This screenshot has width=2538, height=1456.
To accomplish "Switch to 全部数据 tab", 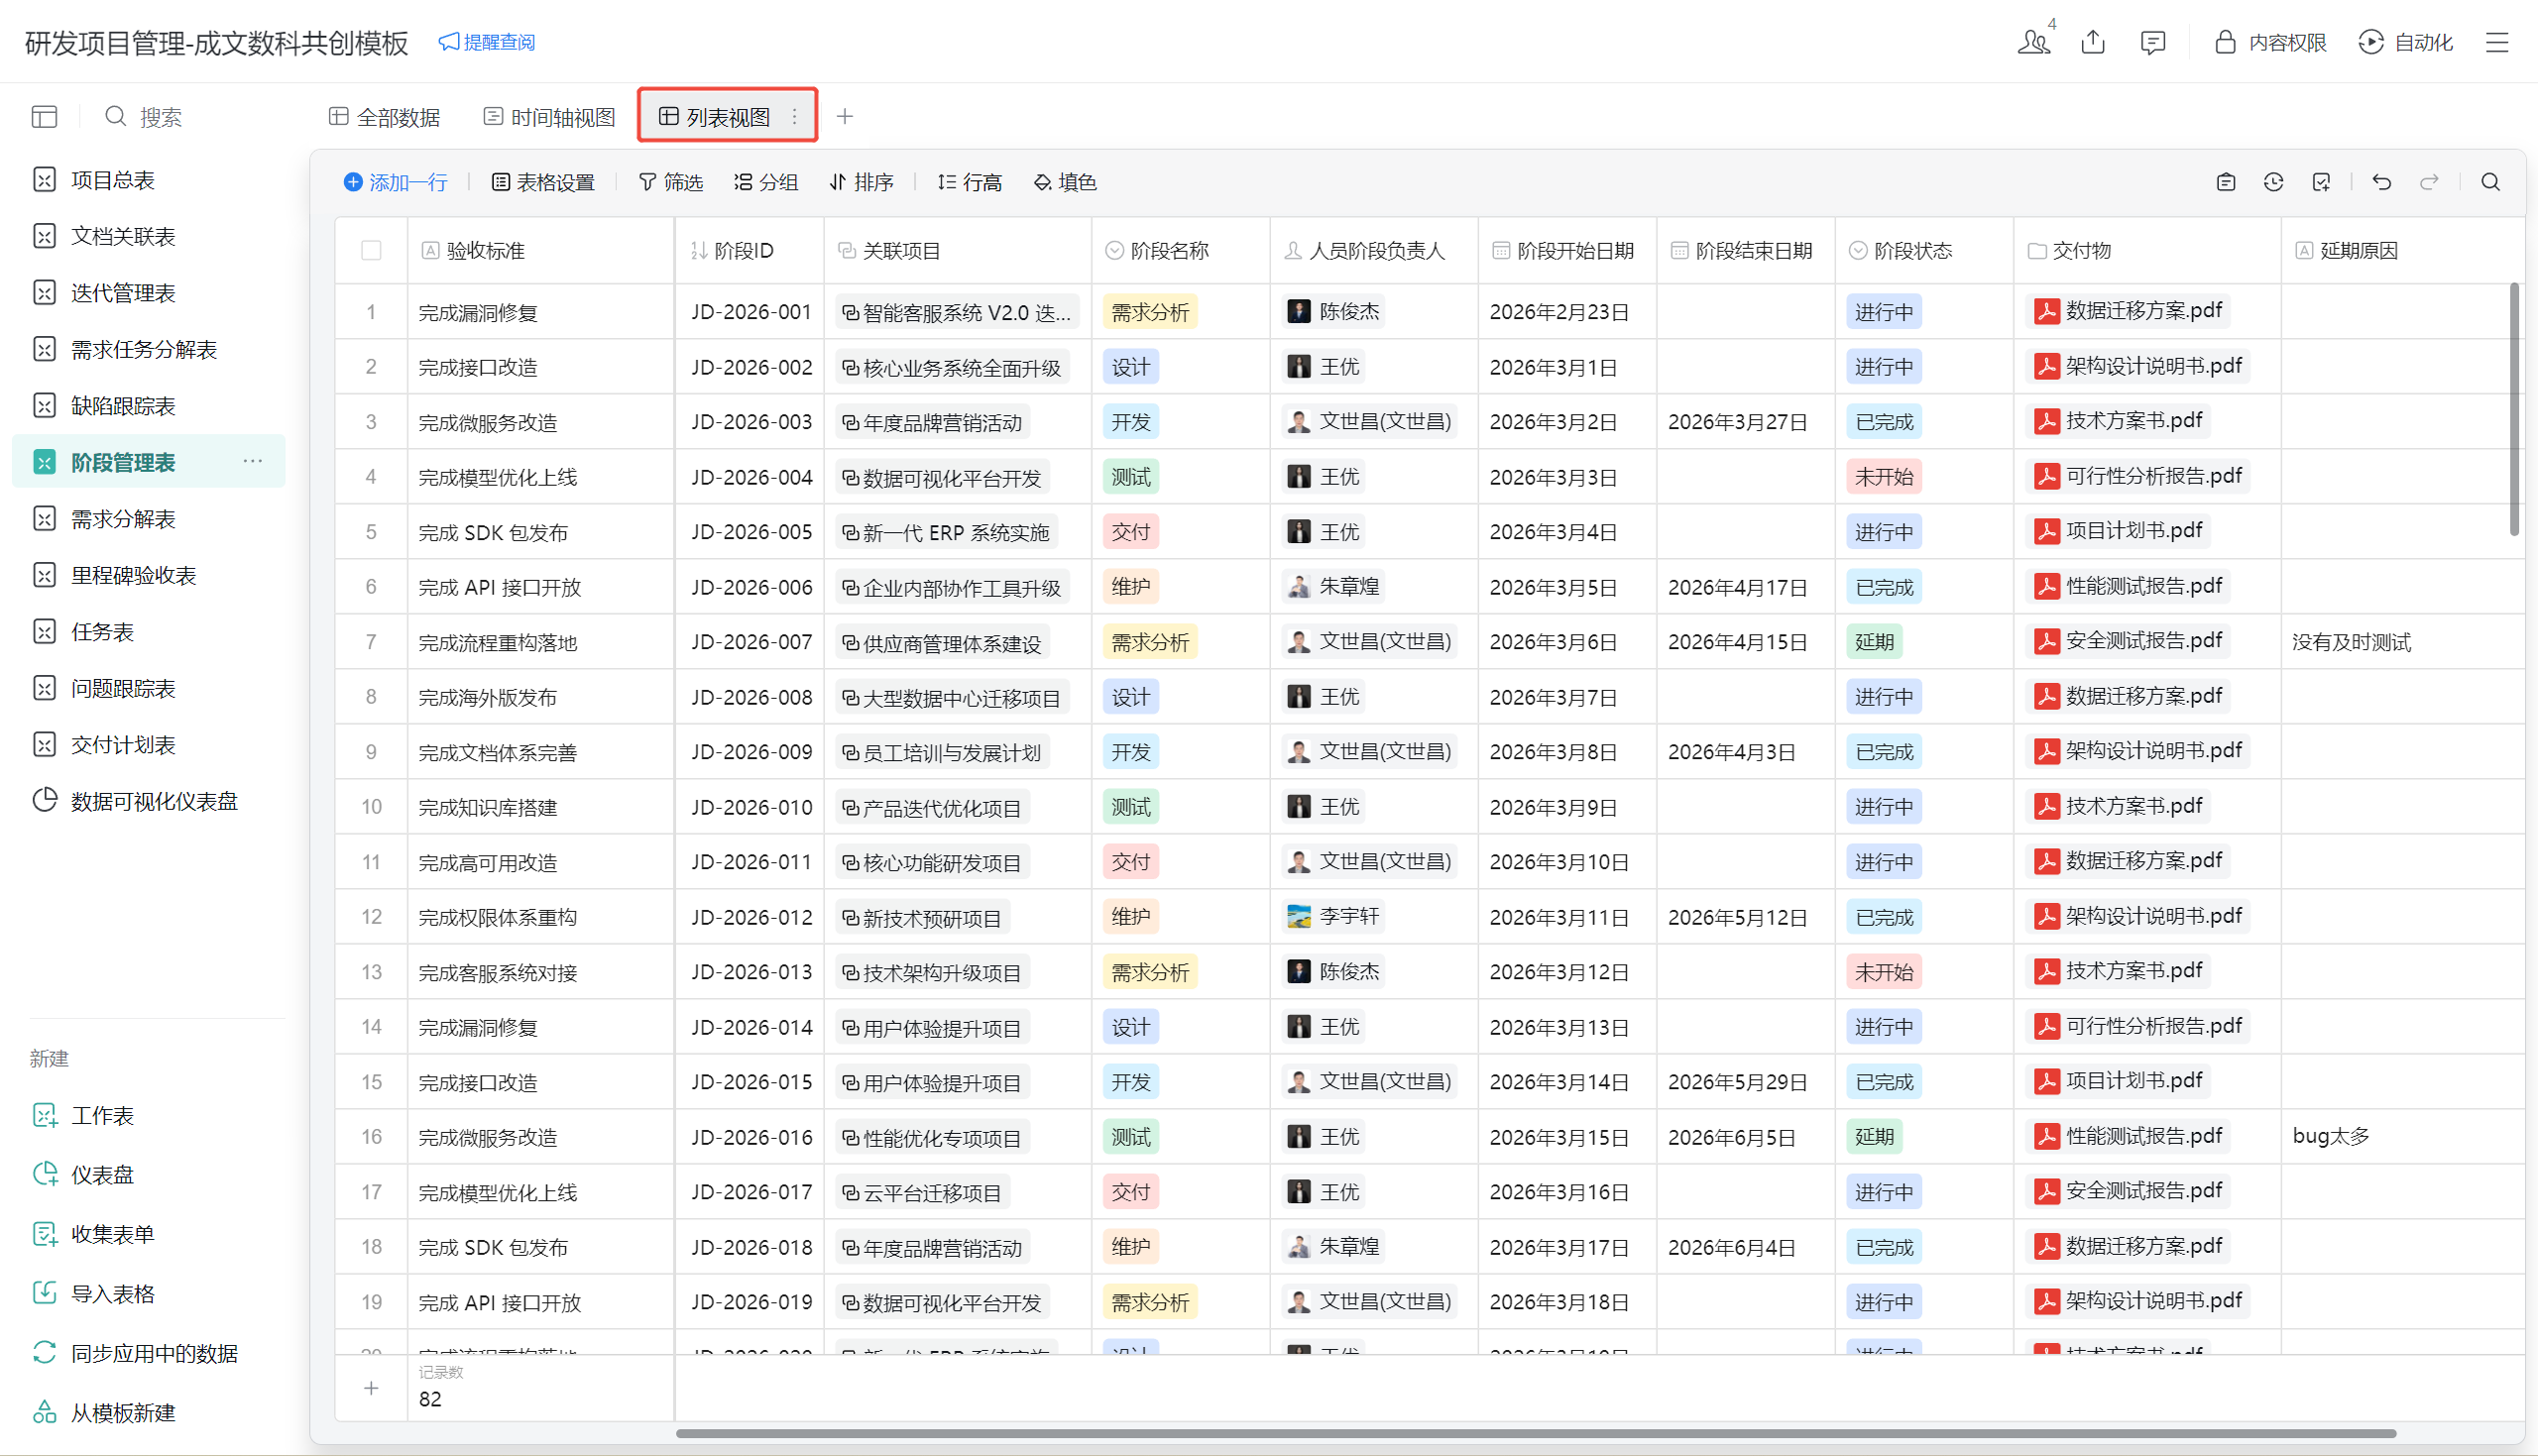I will [385, 117].
